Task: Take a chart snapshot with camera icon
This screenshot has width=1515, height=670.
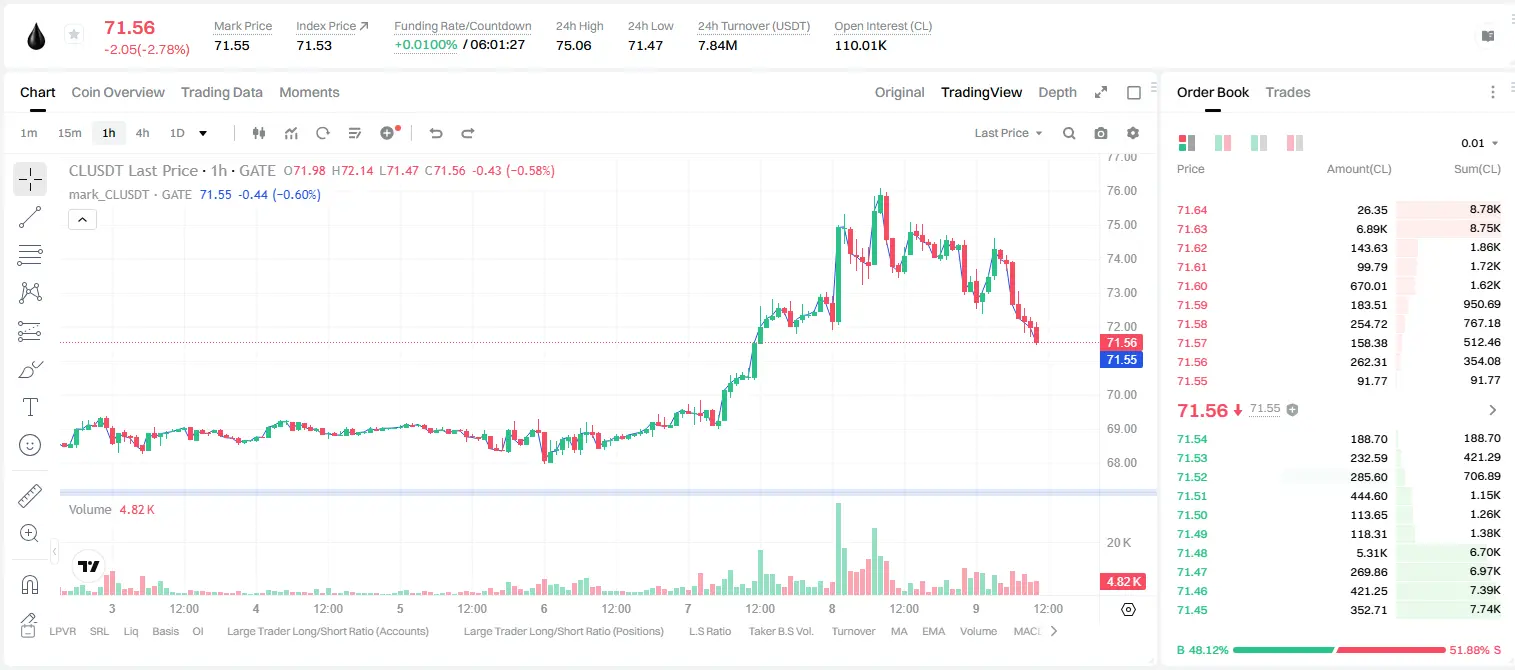Action: (1101, 133)
